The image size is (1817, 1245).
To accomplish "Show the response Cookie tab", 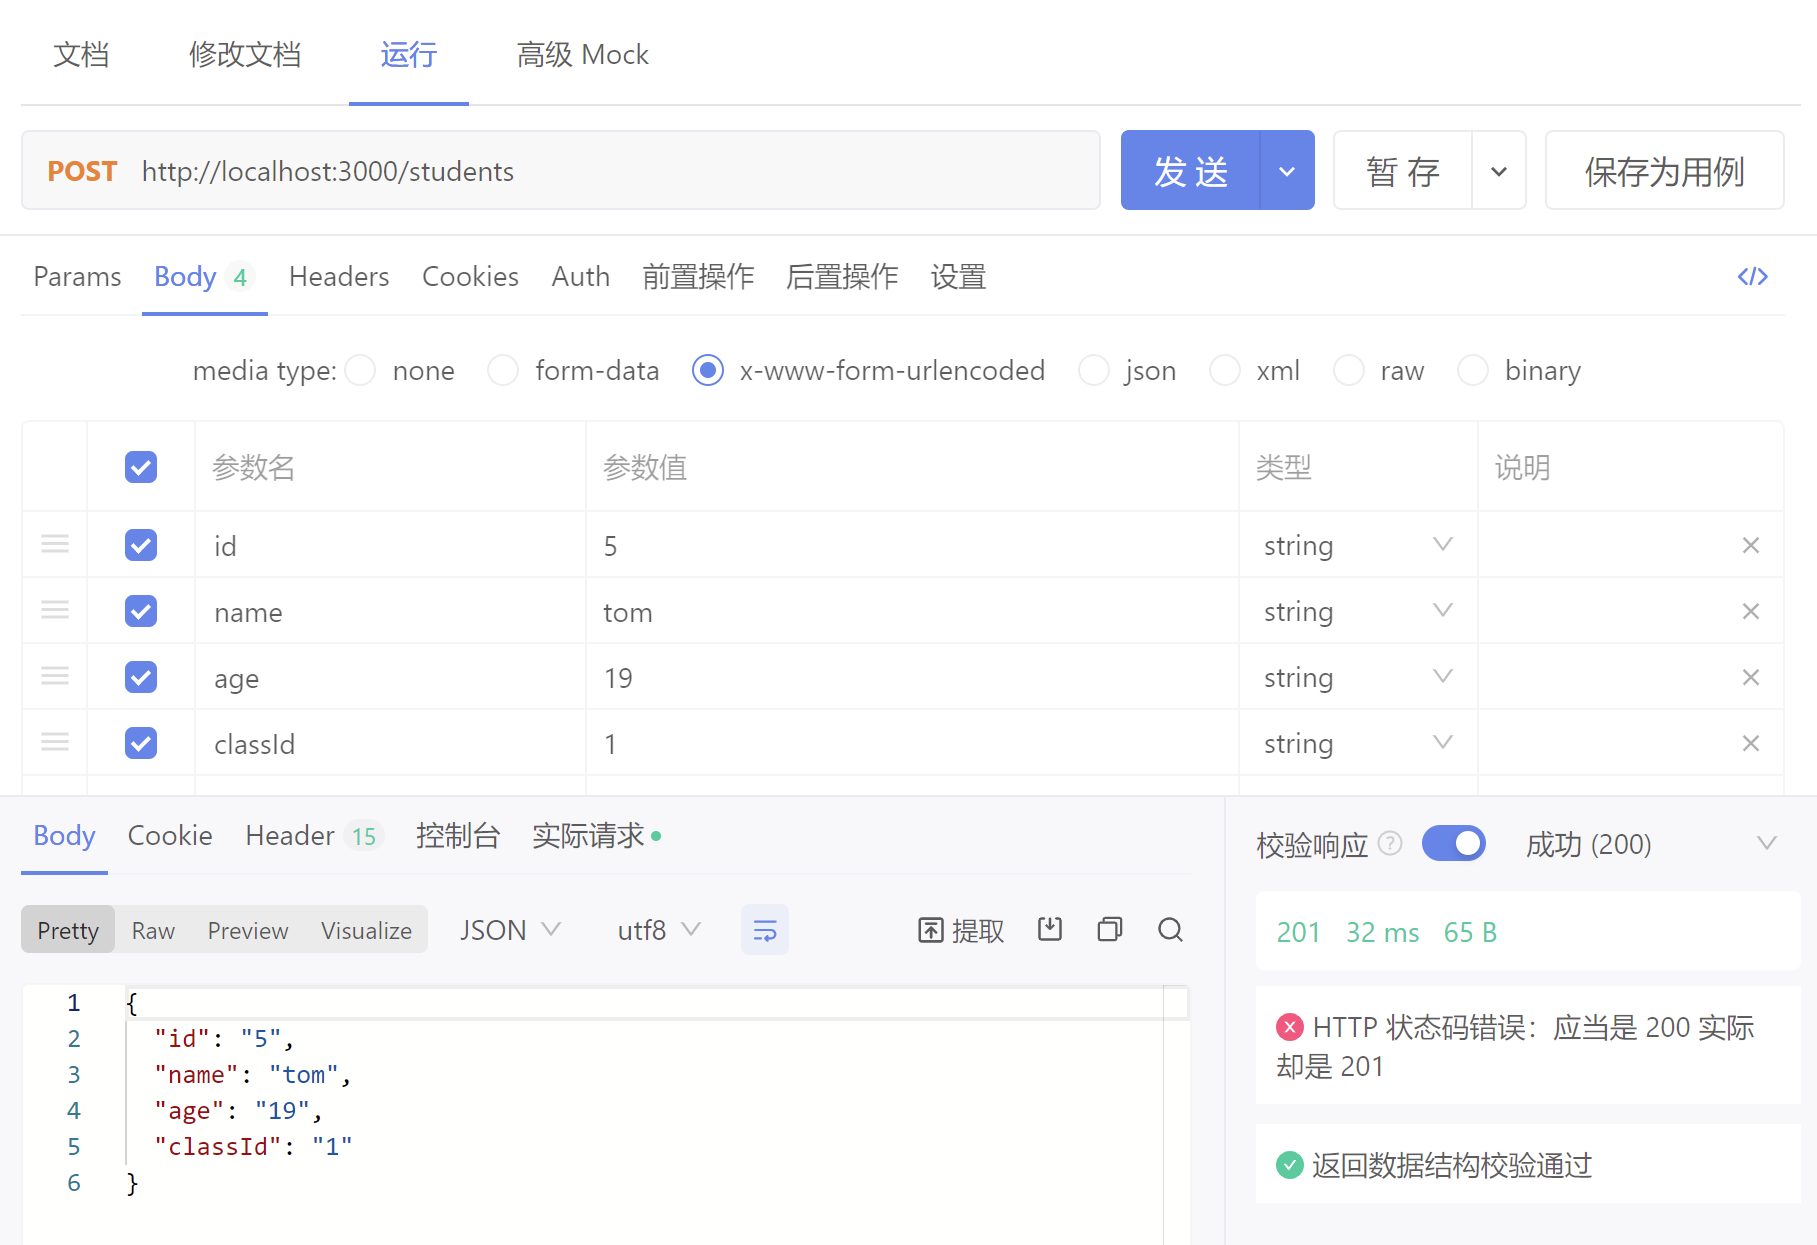I will (170, 835).
